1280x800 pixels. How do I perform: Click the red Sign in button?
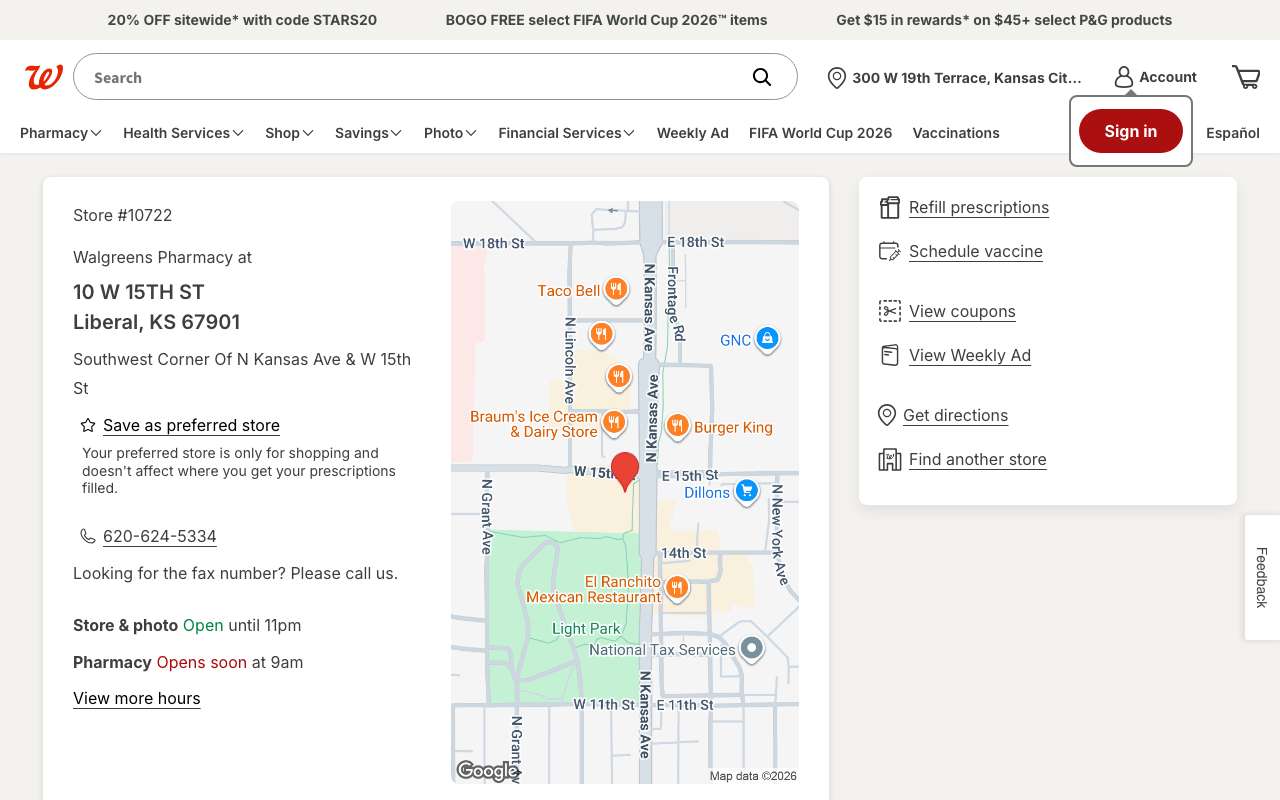click(1131, 131)
